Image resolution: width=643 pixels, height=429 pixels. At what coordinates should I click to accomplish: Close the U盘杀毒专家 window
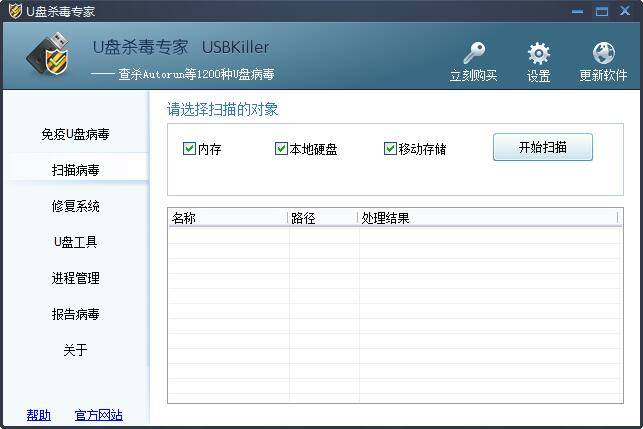(x=625, y=11)
